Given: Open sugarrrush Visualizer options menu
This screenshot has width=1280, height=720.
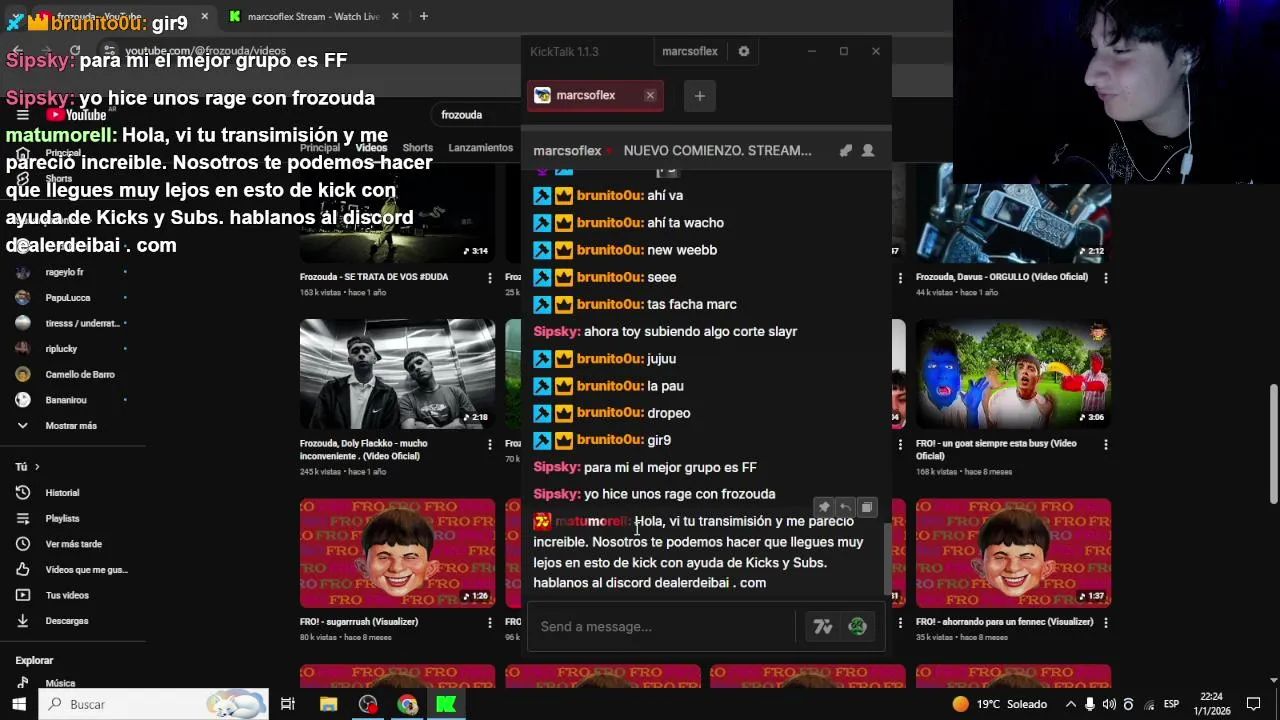Looking at the screenshot, I should point(489,622).
